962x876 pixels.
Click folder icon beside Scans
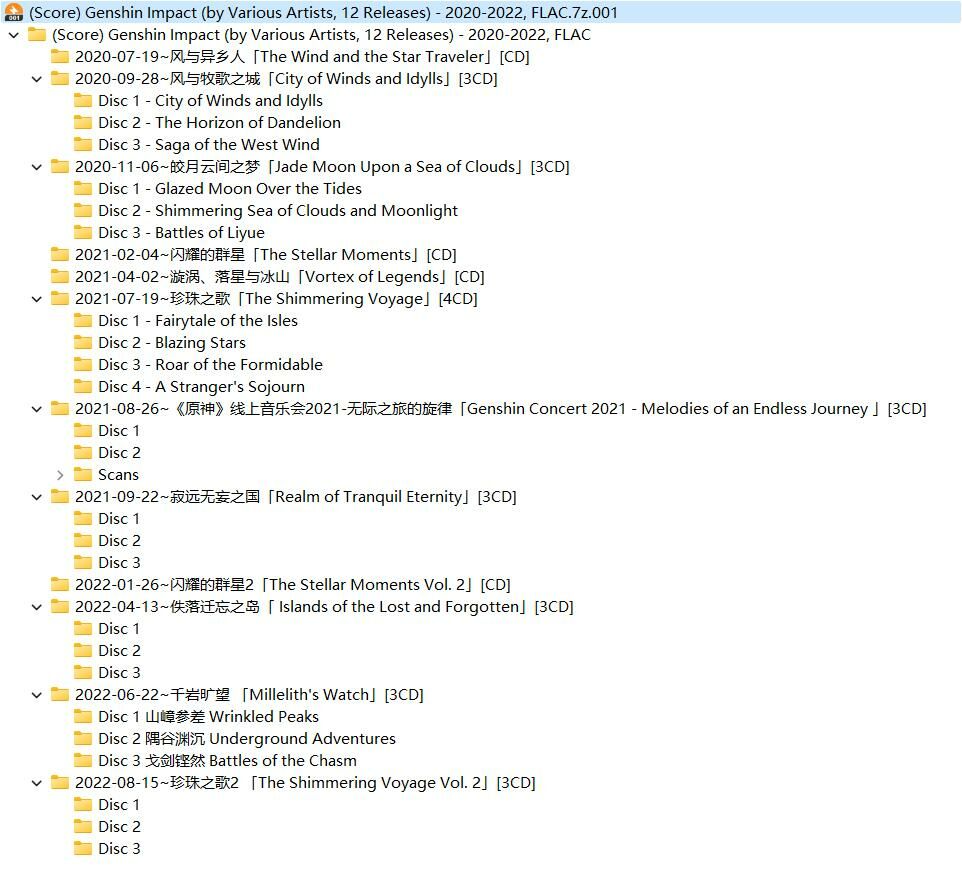[x=83, y=475]
